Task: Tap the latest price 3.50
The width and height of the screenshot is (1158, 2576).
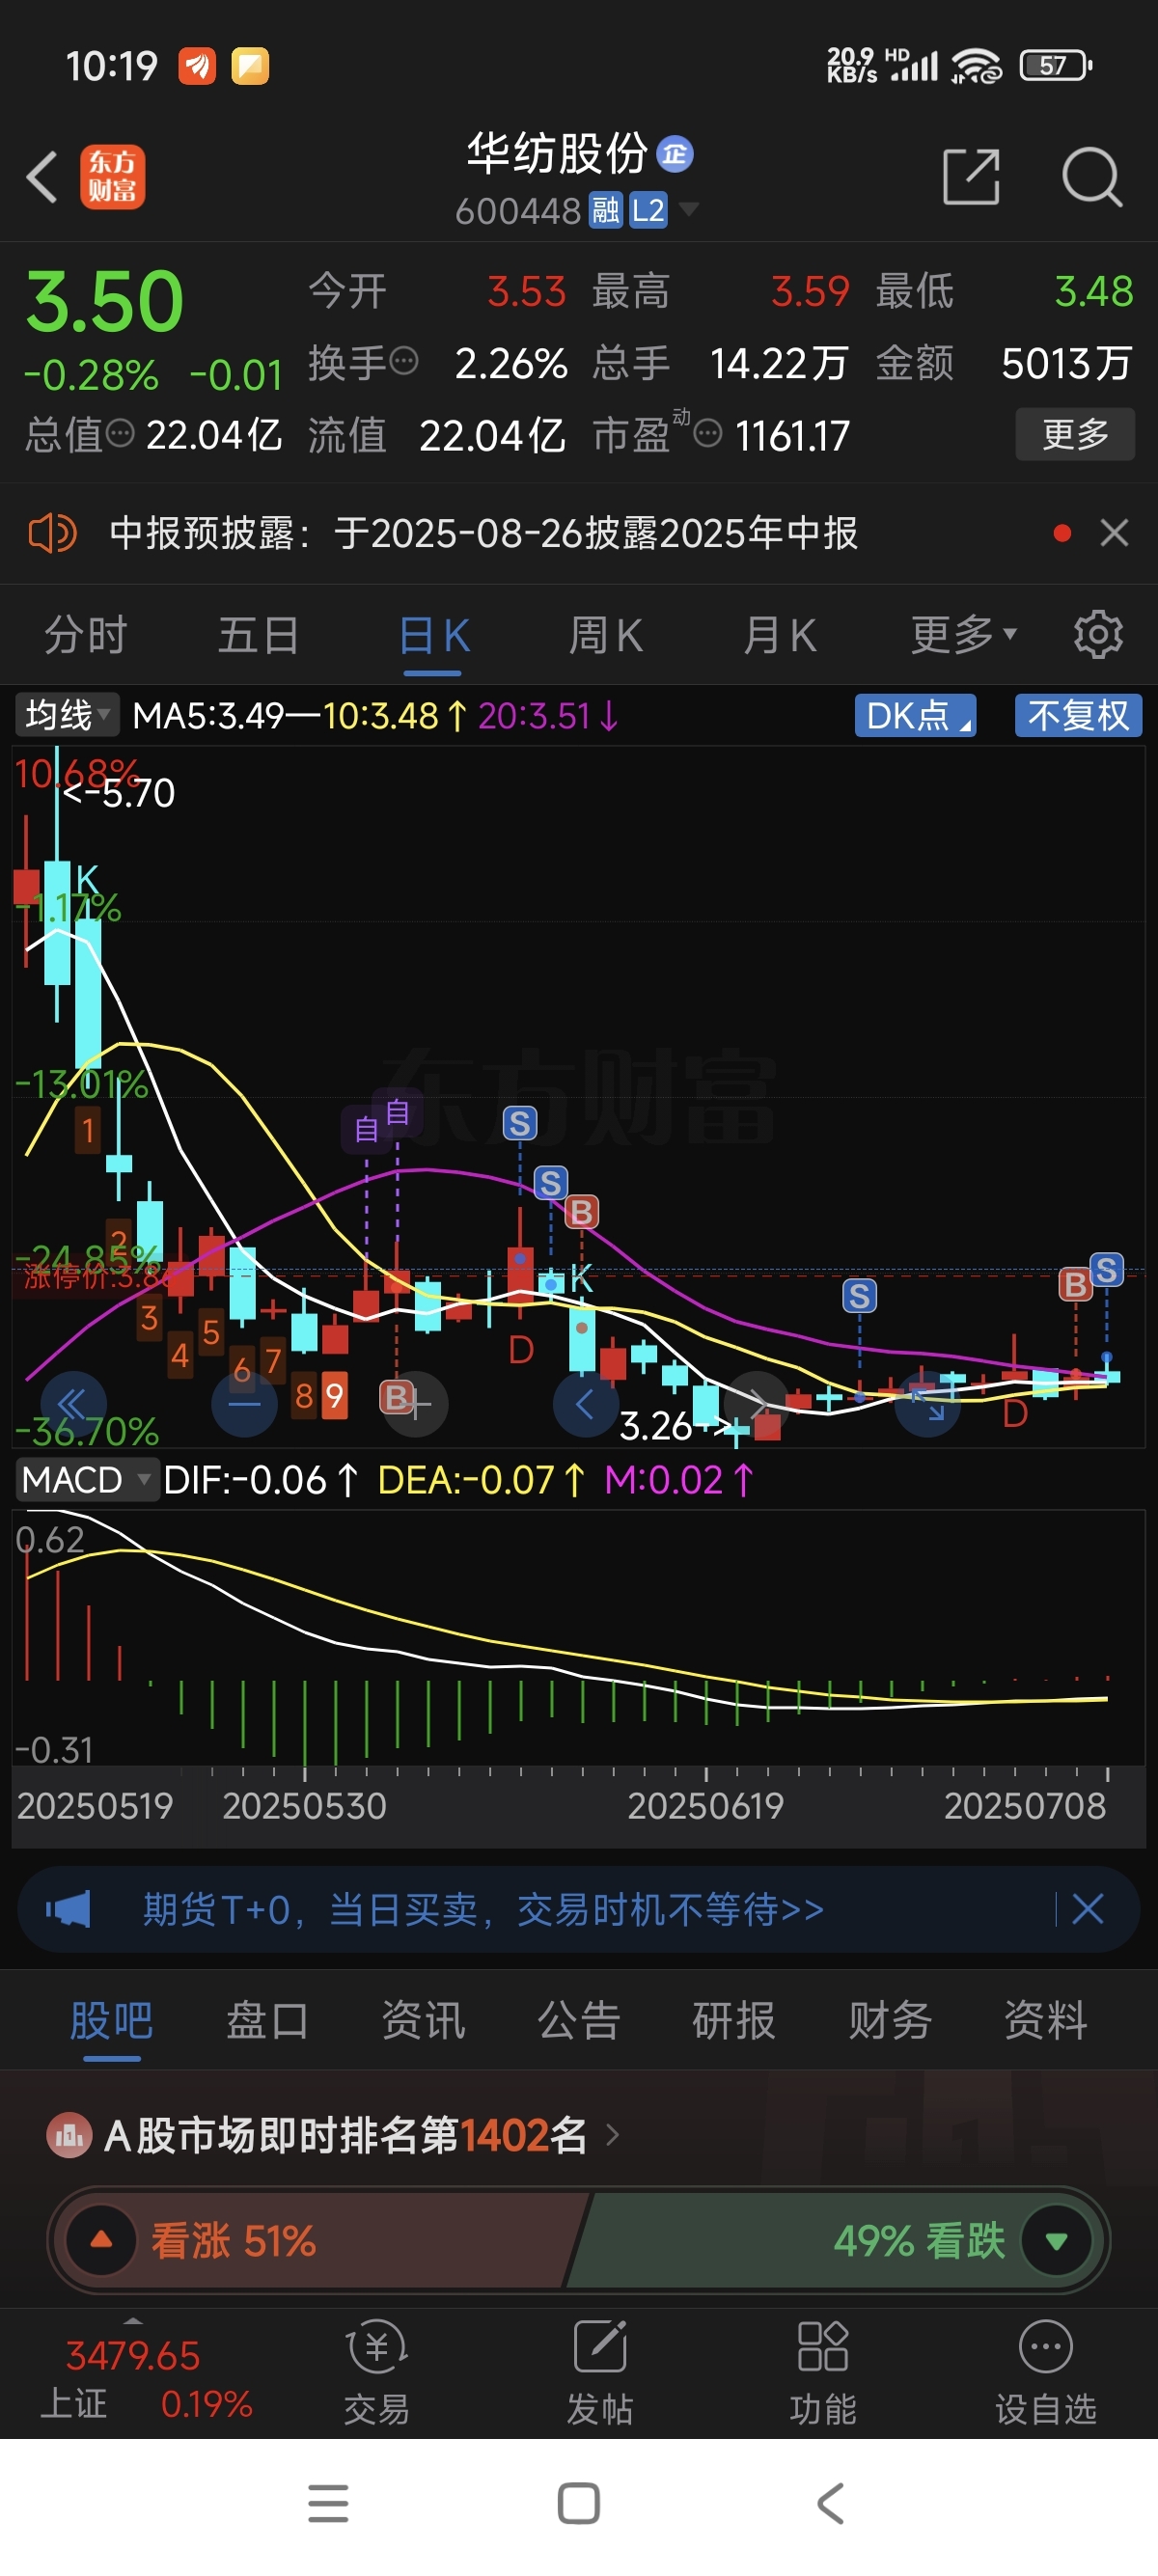Action: [x=105, y=301]
